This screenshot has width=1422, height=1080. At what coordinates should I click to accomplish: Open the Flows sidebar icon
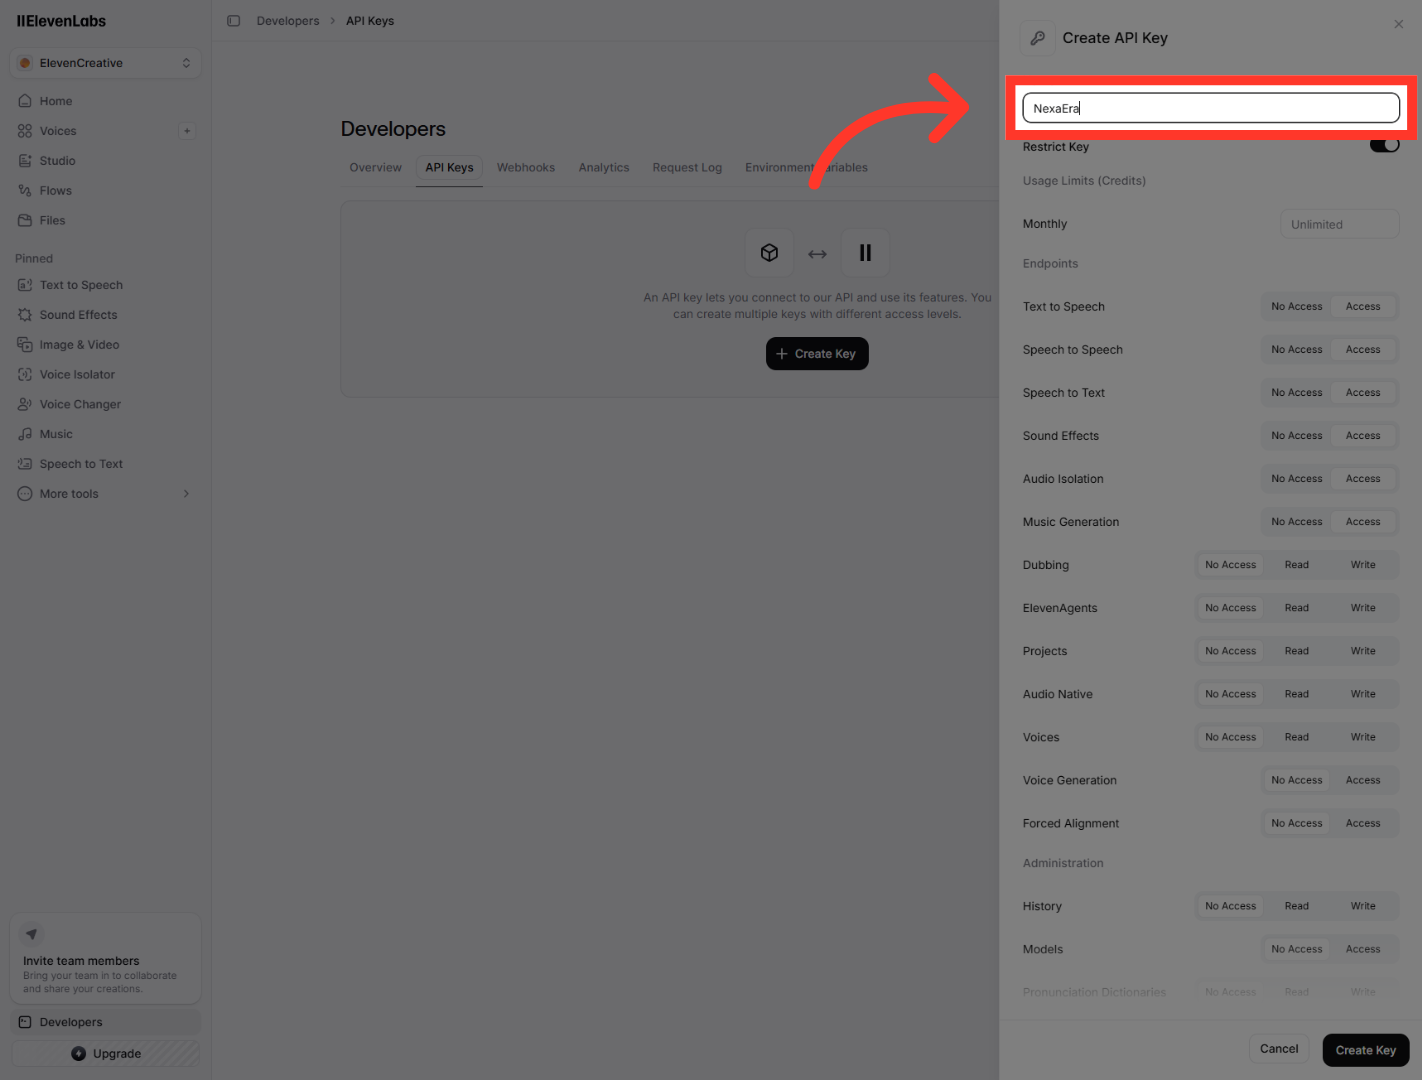[25, 191]
